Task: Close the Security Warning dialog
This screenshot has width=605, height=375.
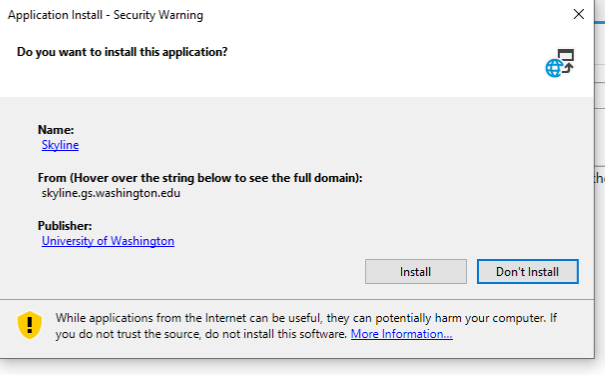Action: (578, 14)
